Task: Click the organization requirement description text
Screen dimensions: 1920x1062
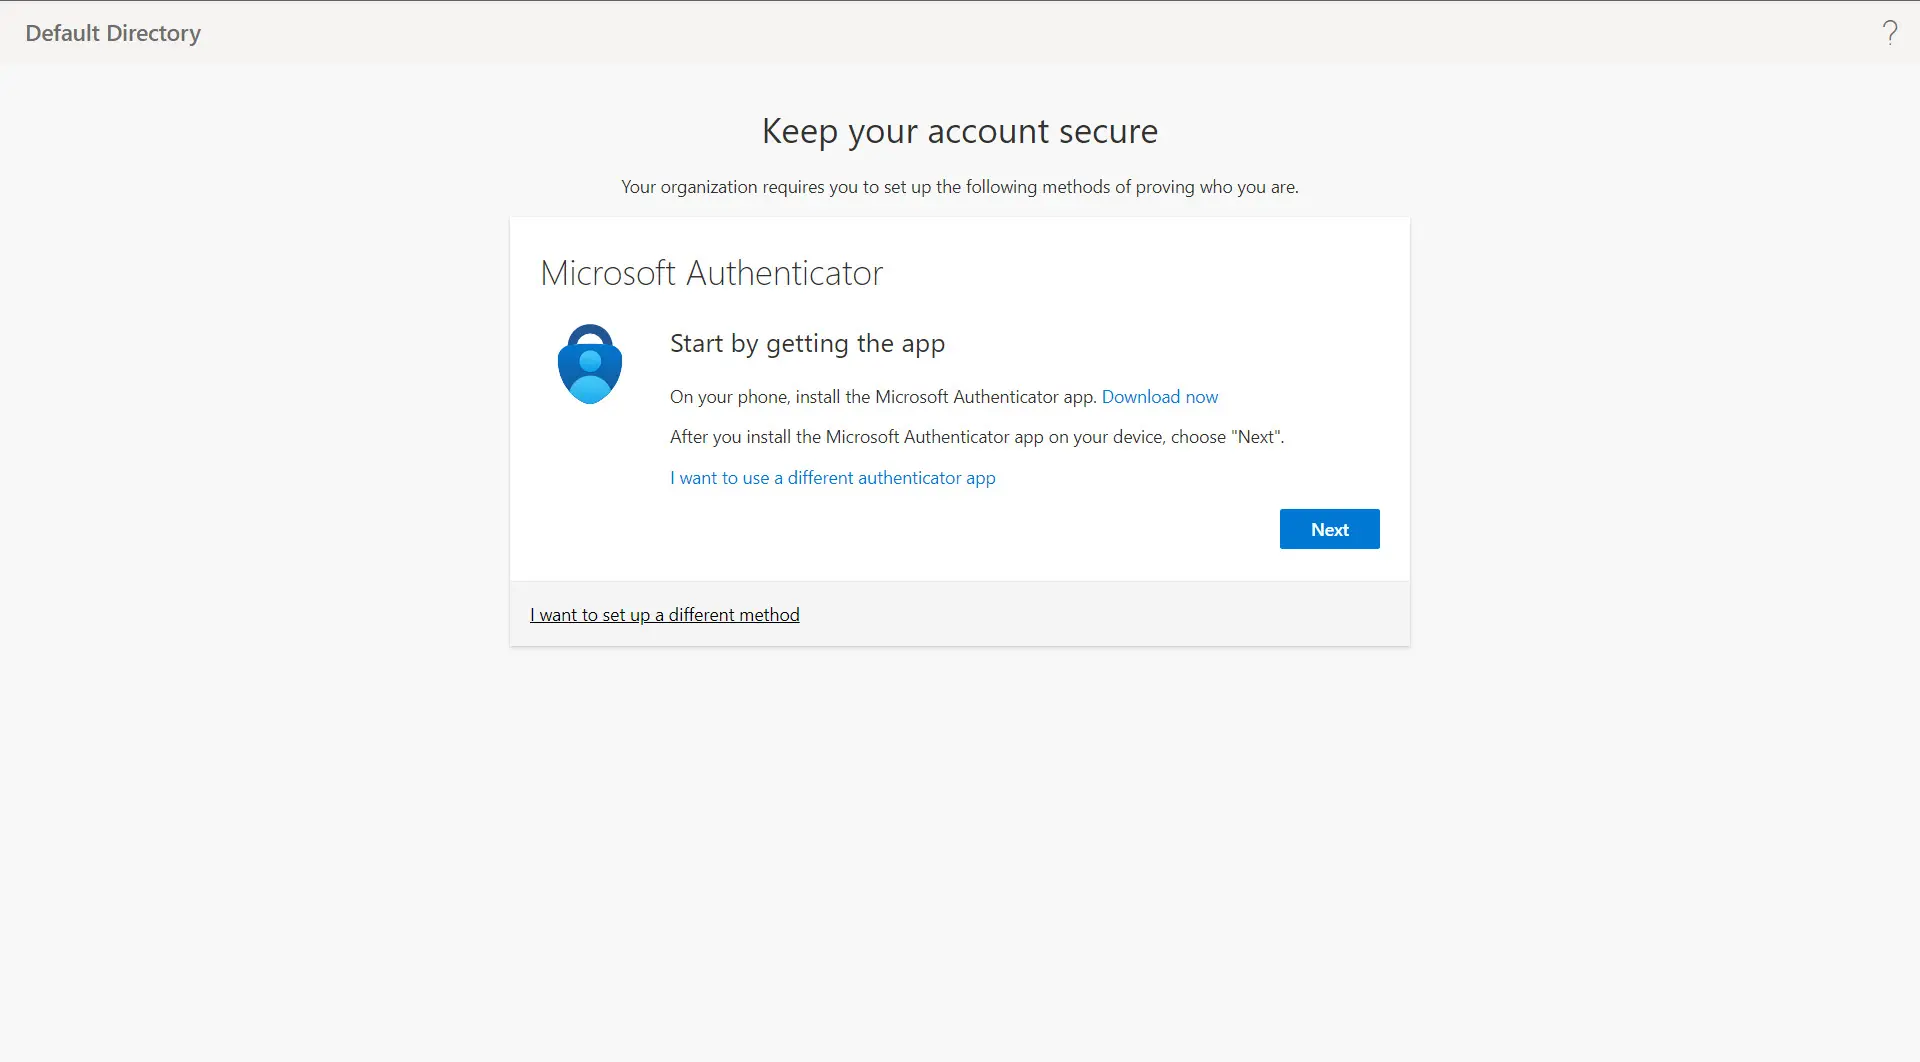Action: (x=959, y=187)
